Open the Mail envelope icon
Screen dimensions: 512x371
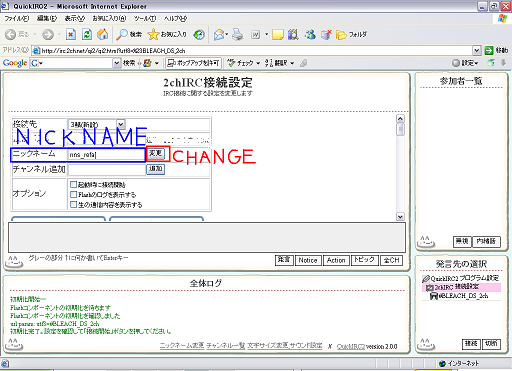[x=220, y=34]
